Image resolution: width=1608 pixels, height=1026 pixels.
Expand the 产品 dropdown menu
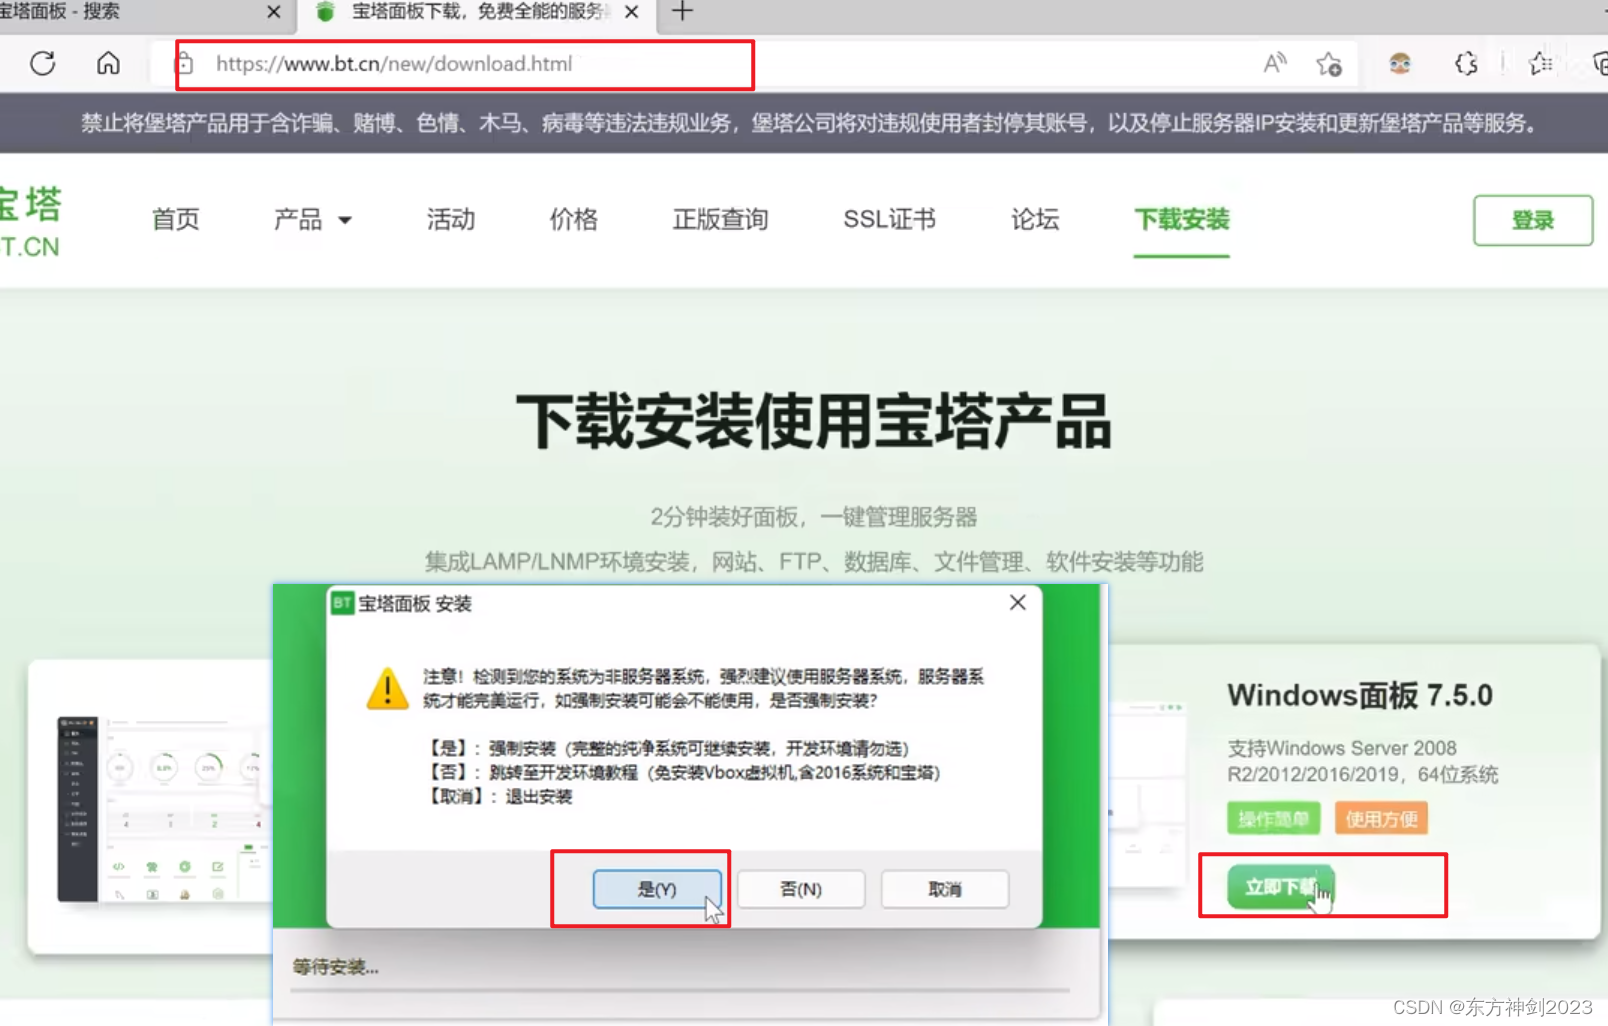[x=313, y=219]
